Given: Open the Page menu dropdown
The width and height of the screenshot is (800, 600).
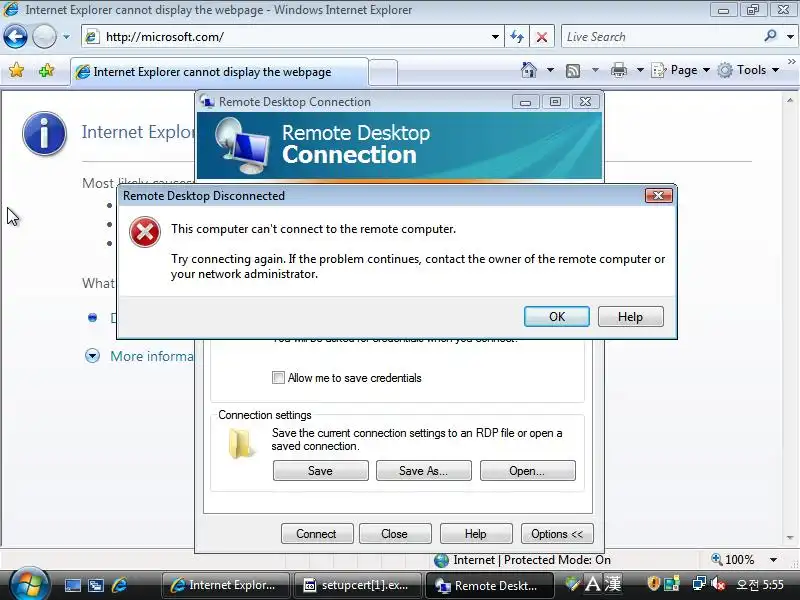Looking at the screenshot, I should coord(681,70).
